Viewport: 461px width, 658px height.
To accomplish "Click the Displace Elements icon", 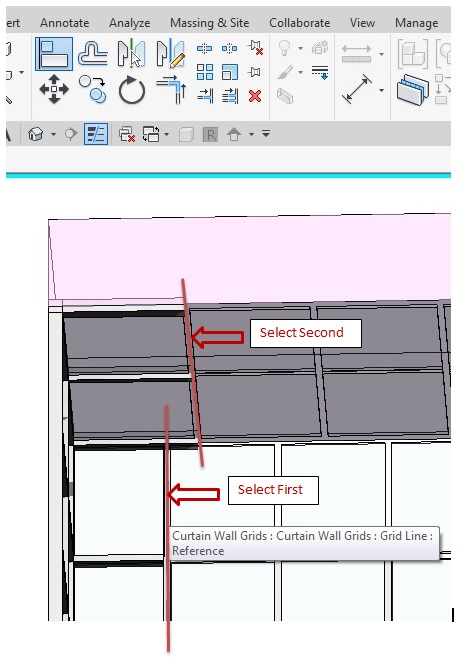I will tap(320, 48).
